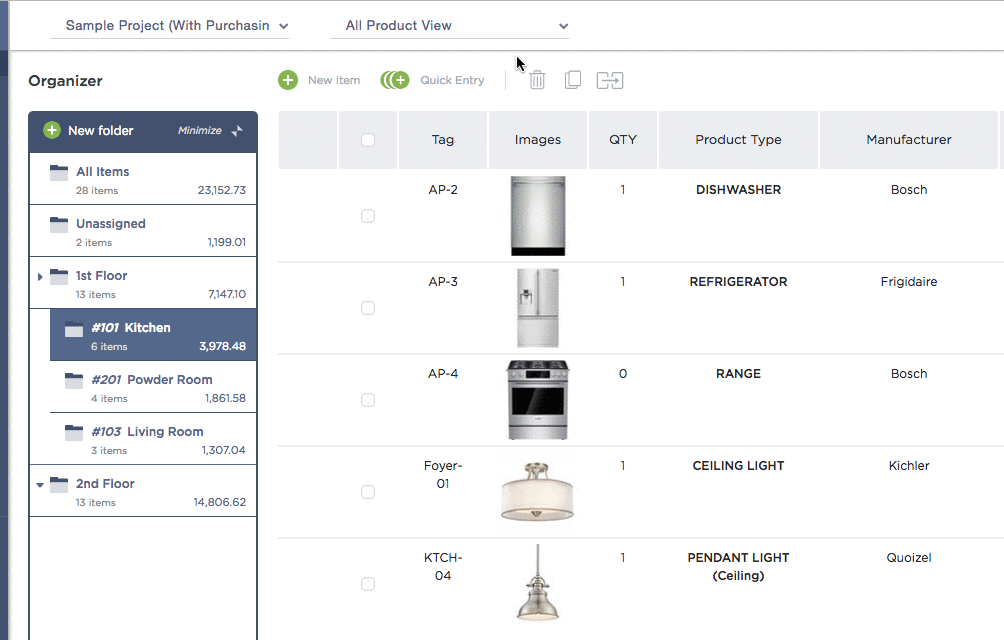The height and width of the screenshot is (640, 1004).
Task: Check the select-all checkbox in table header
Action: point(368,140)
